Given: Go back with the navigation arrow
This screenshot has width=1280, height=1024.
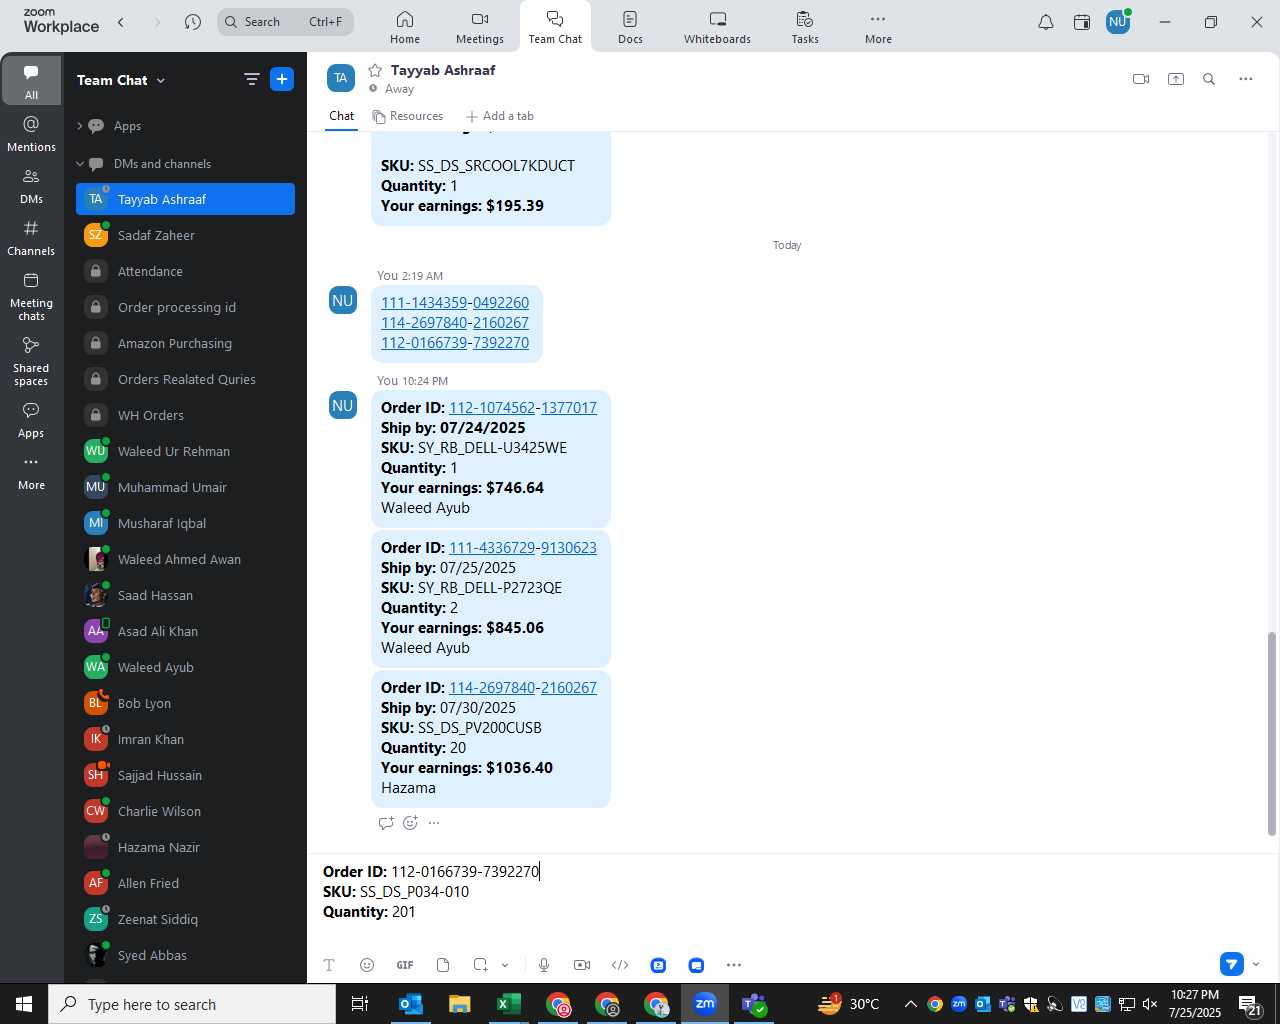Looking at the screenshot, I should coord(121,22).
